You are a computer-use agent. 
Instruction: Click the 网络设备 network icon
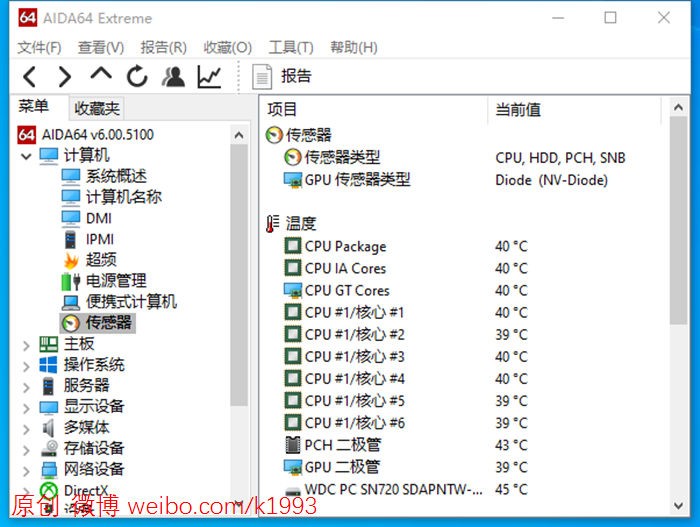49,469
